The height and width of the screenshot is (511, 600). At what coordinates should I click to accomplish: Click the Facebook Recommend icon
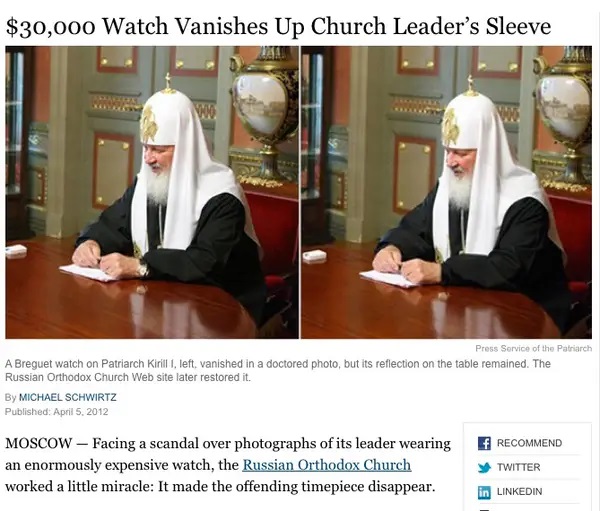484,443
